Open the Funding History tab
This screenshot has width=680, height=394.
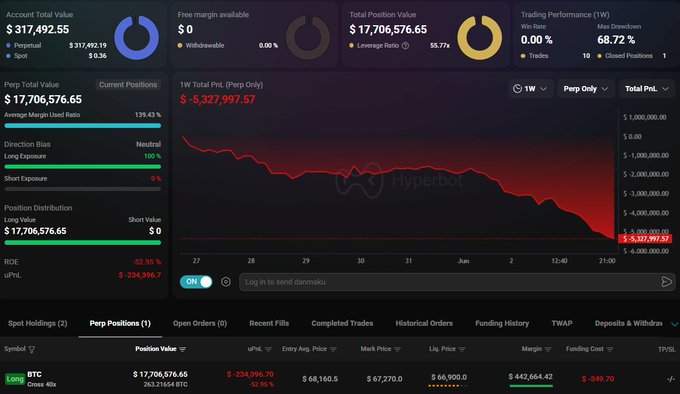502,323
